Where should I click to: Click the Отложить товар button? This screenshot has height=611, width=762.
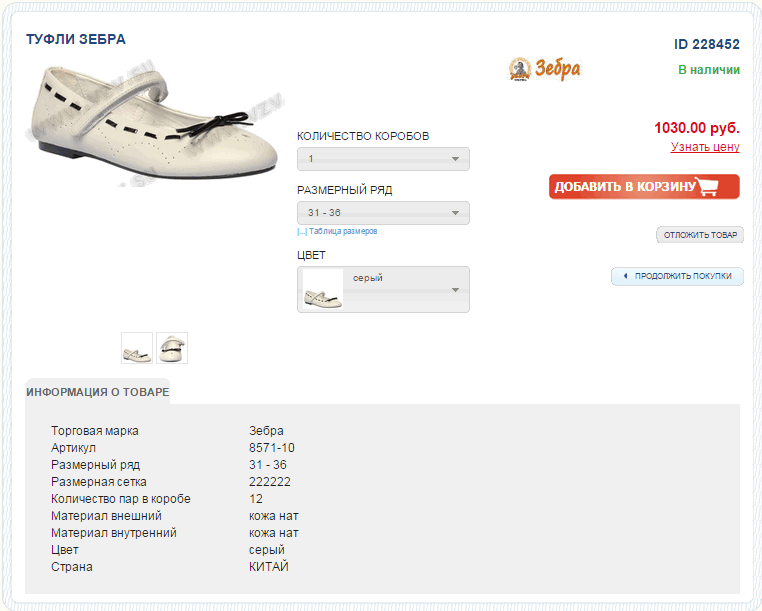click(700, 235)
